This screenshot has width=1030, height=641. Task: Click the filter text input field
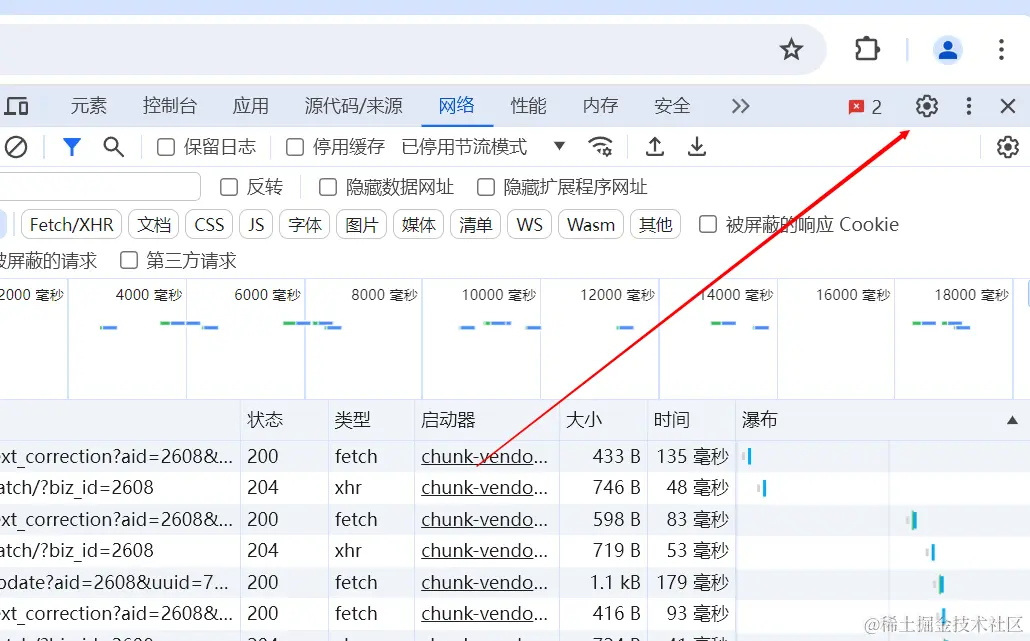pos(99,187)
